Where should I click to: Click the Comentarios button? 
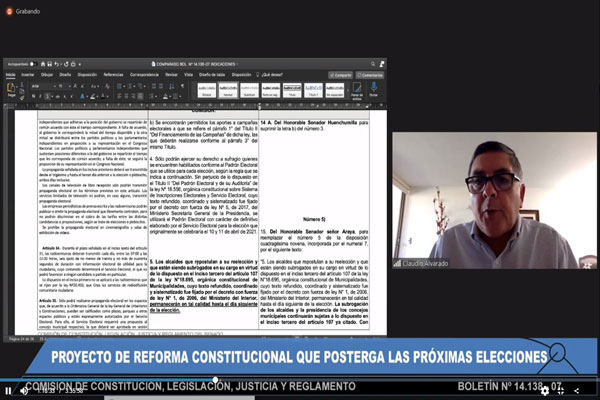371,74
